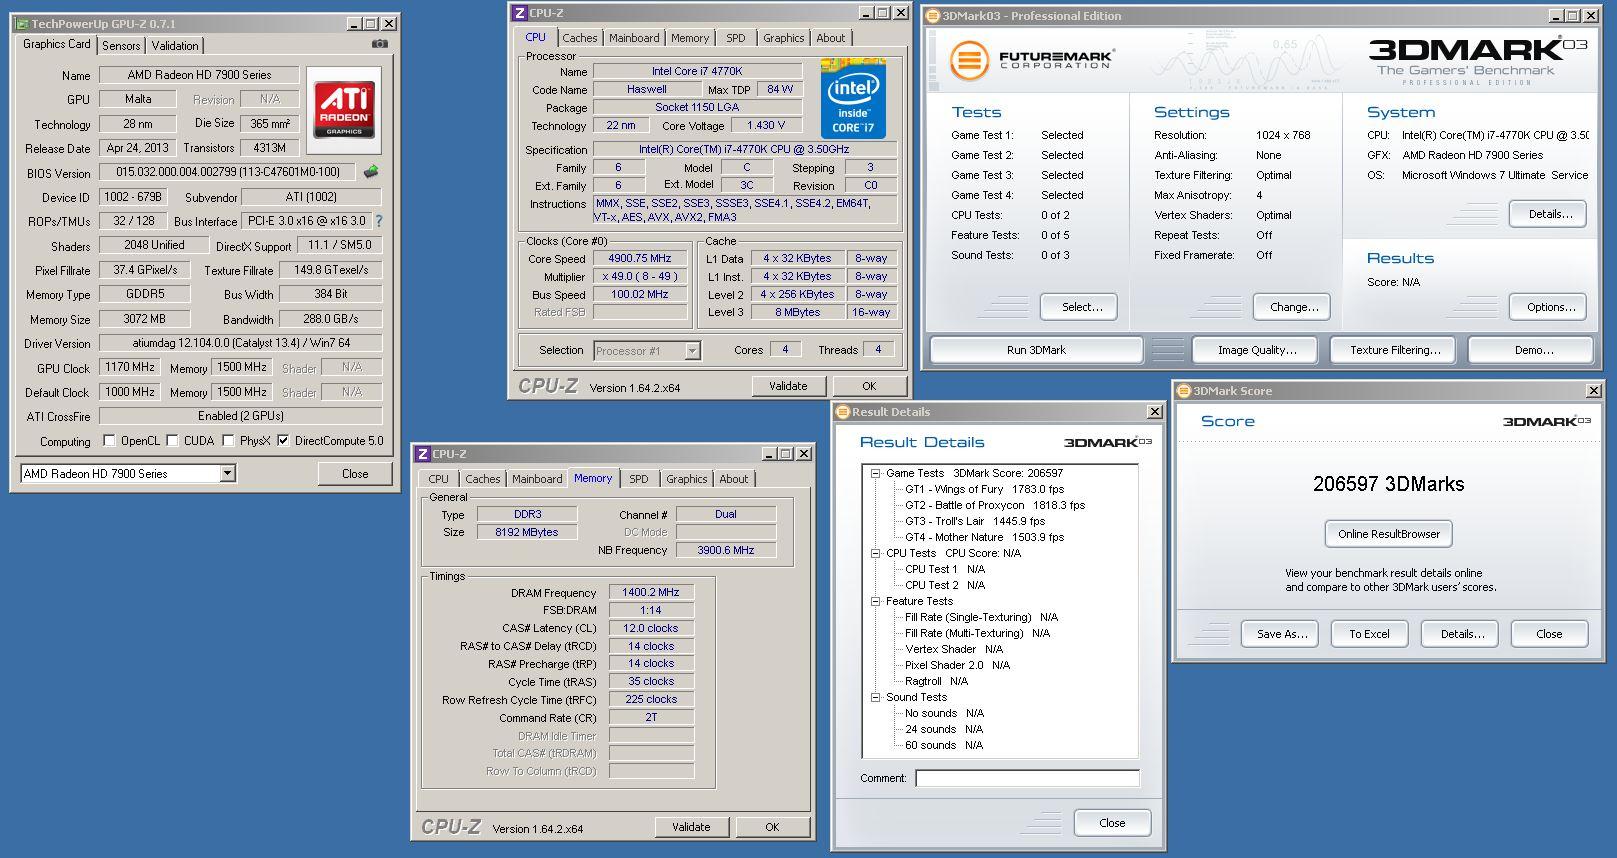Click the Close button in GPU-Z
Screen dimensions: 1617x858
click(355, 474)
